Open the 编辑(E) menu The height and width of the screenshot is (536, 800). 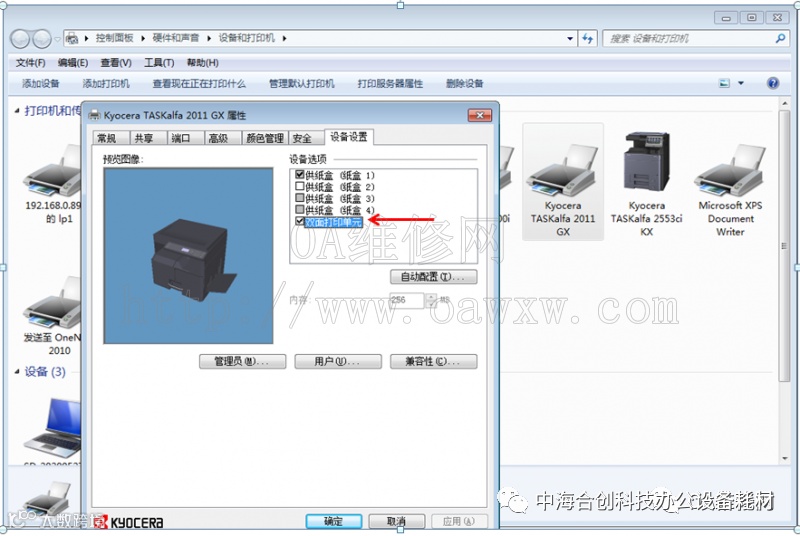[73, 63]
